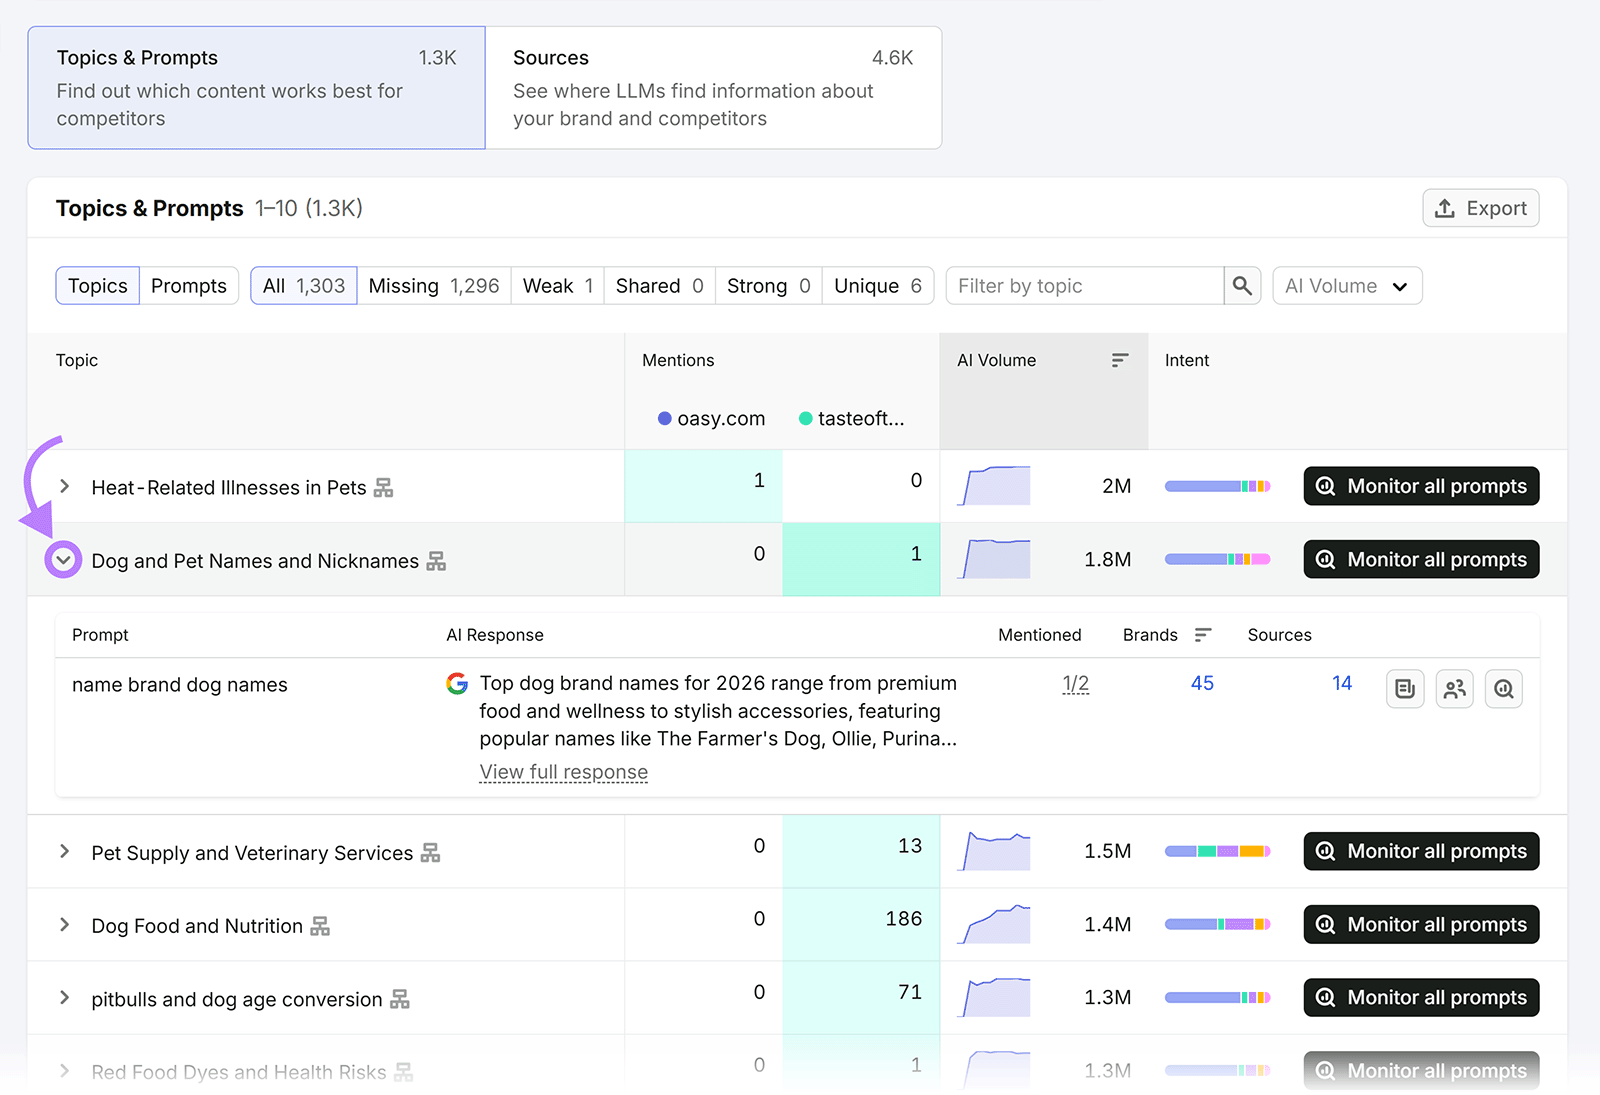Viewport: 1600px width, 1095px height.
Task: Monitor all prompts for pitbulls and dog age conversion
Action: 1421,997
